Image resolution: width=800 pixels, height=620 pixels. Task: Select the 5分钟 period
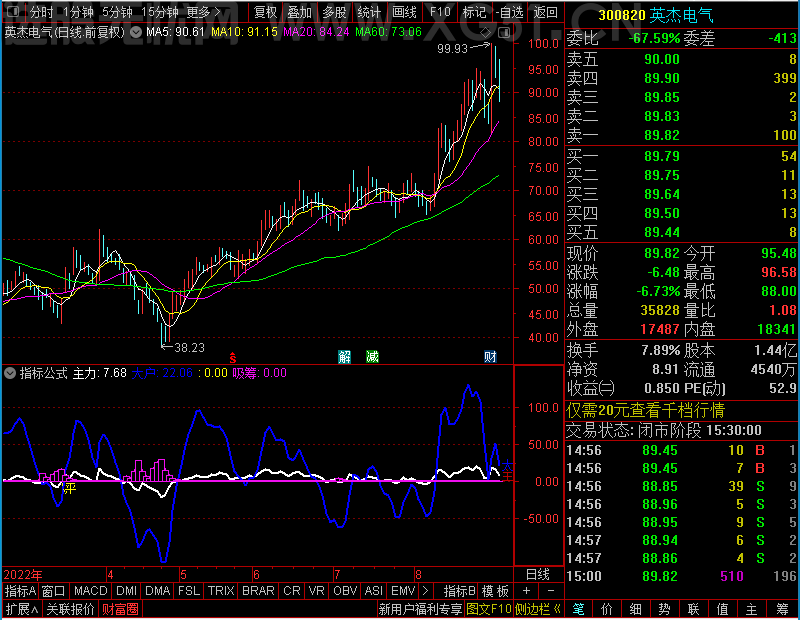pos(117,12)
